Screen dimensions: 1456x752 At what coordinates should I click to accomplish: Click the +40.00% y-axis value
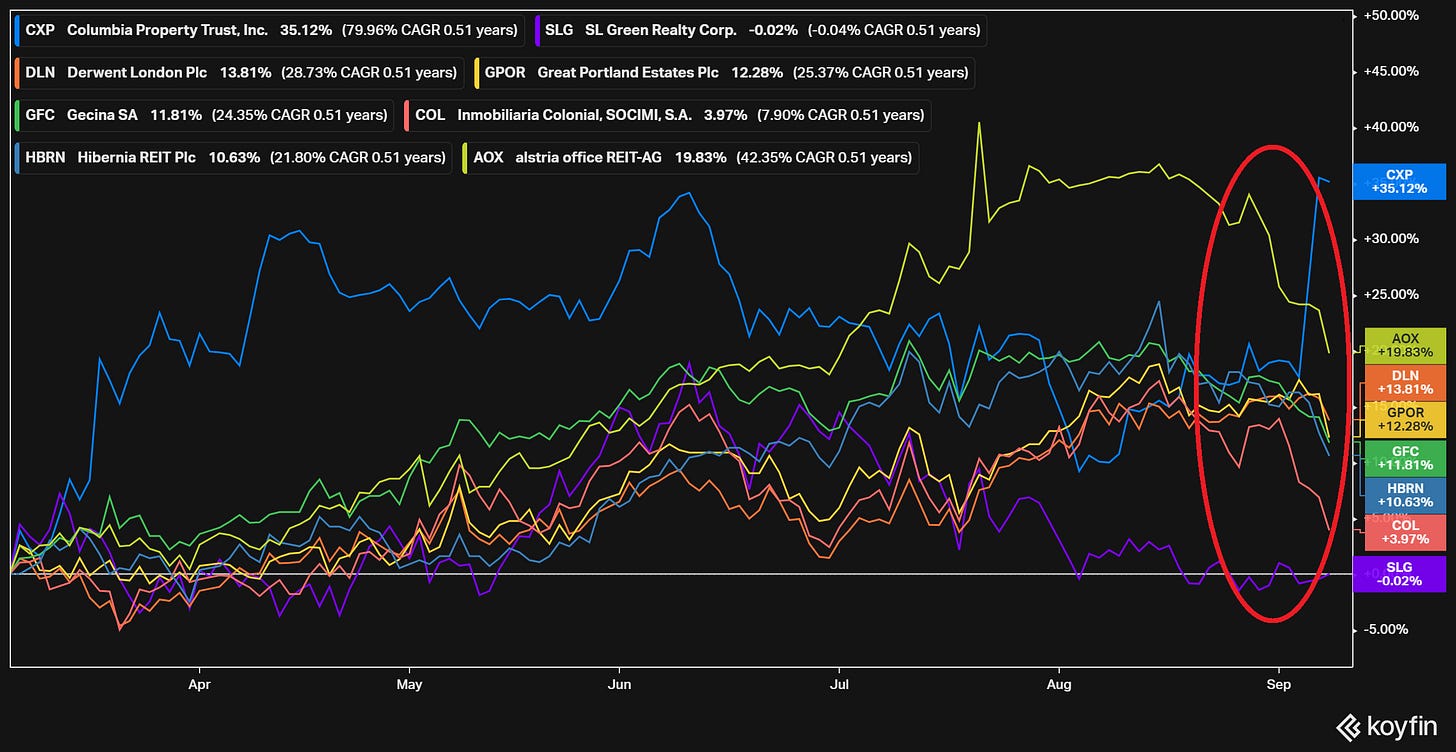1392,127
